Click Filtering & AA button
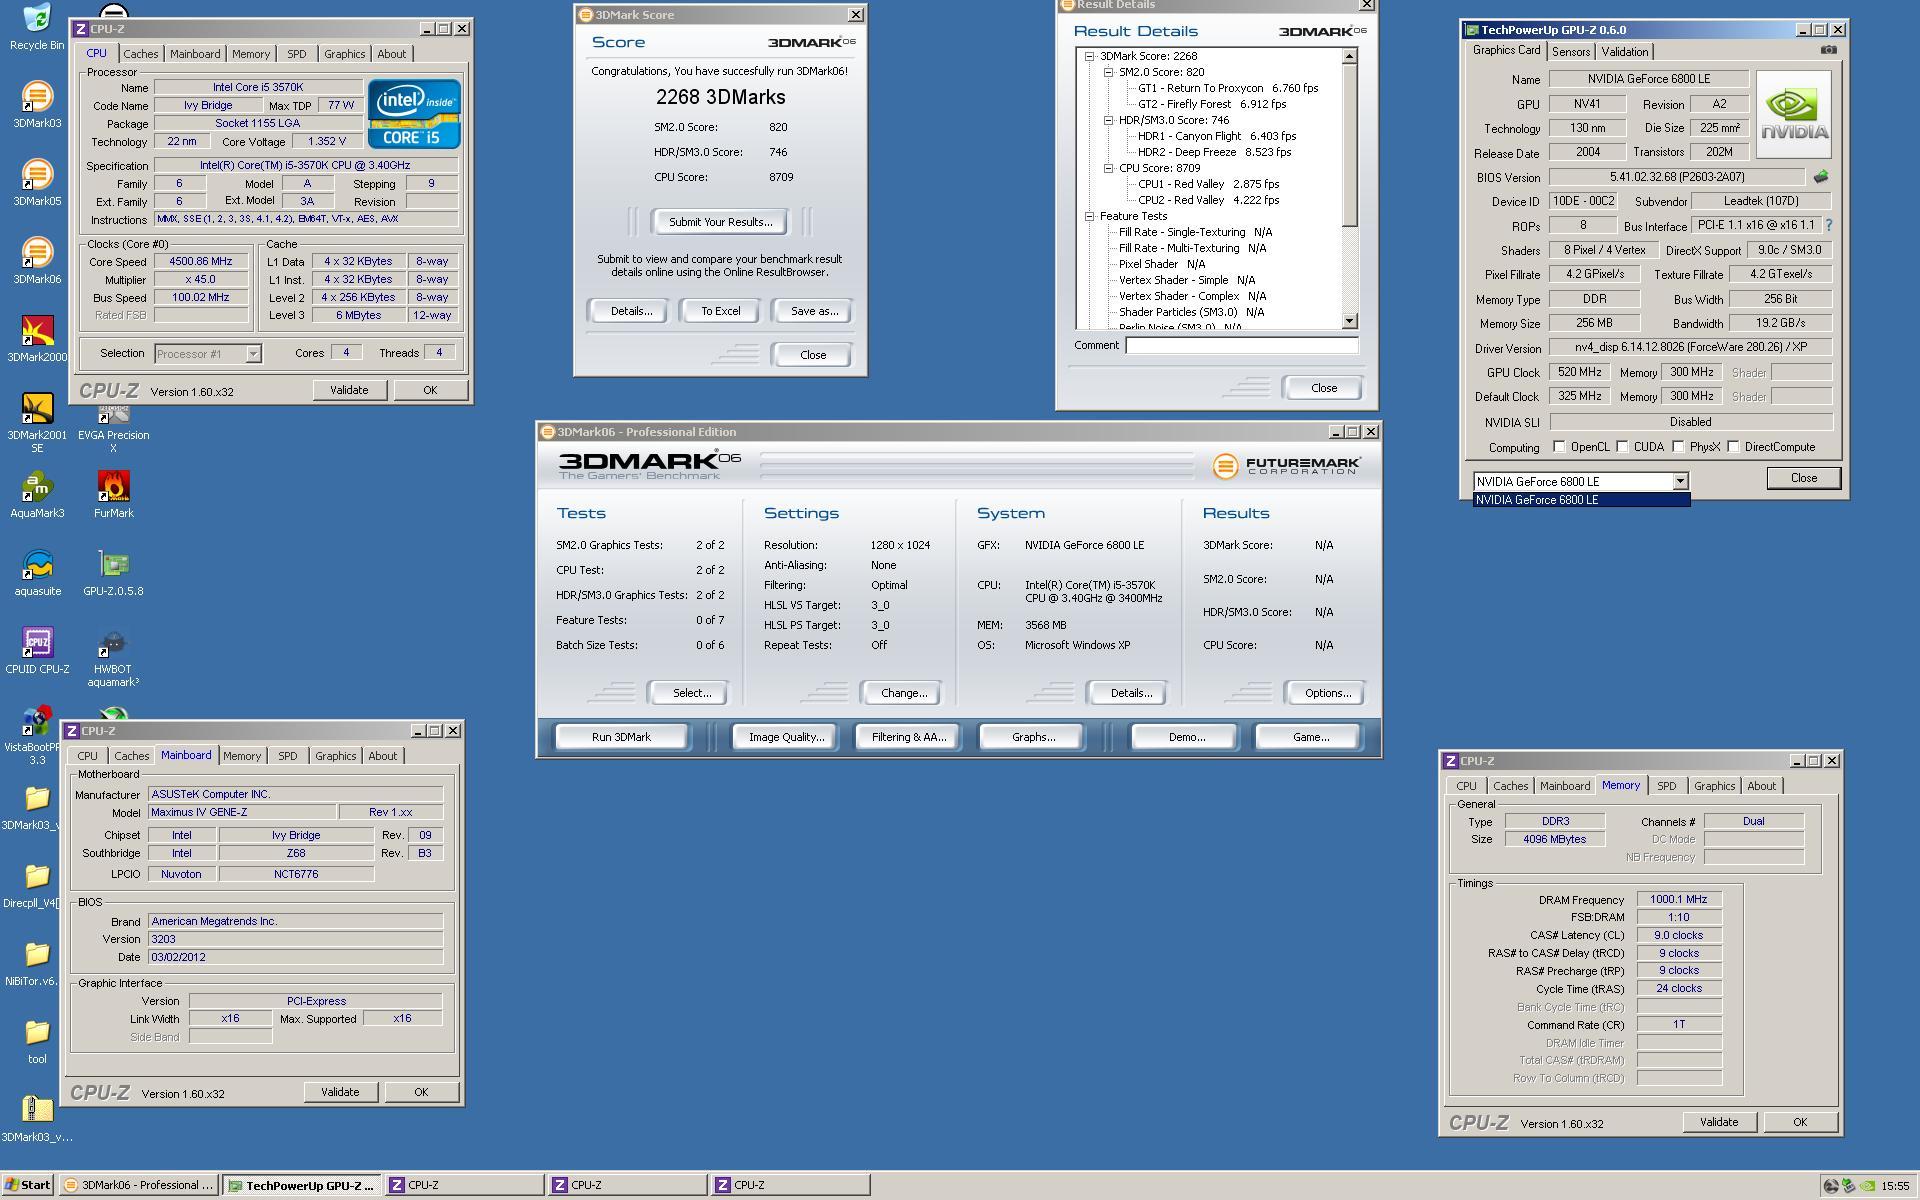This screenshot has width=1920, height=1200. [x=908, y=737]
